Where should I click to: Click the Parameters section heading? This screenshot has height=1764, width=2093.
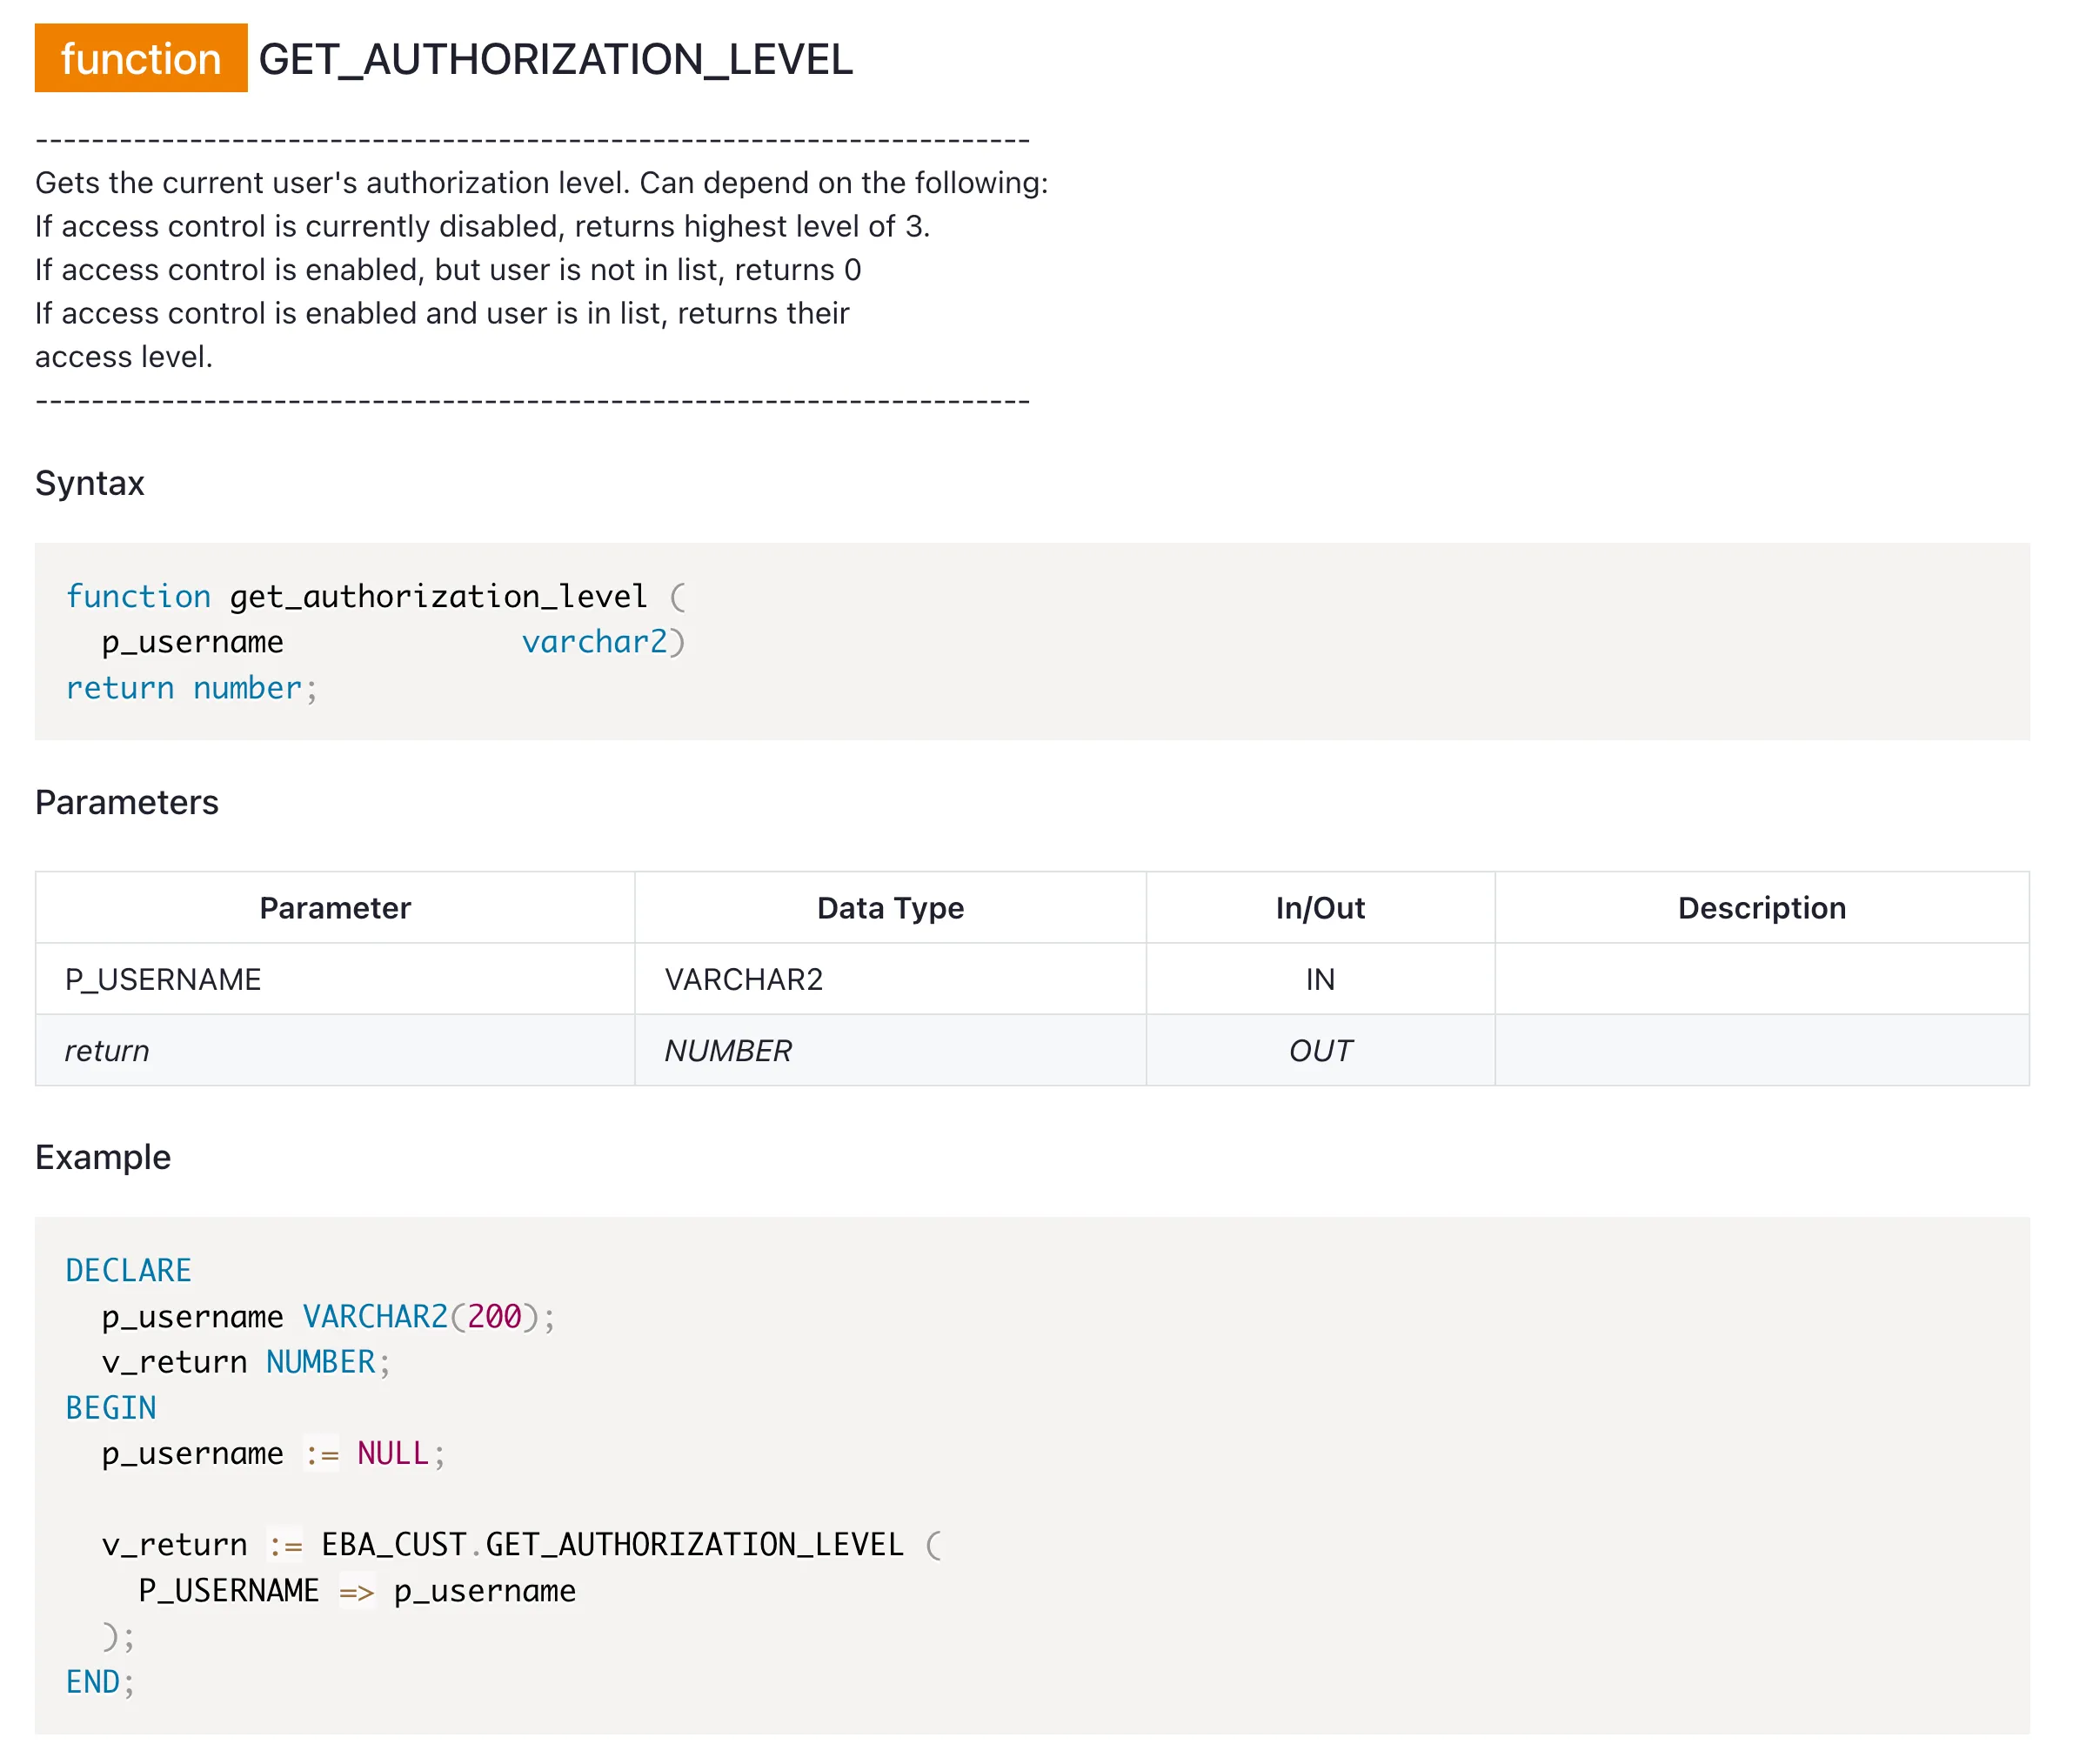(126, 802)
